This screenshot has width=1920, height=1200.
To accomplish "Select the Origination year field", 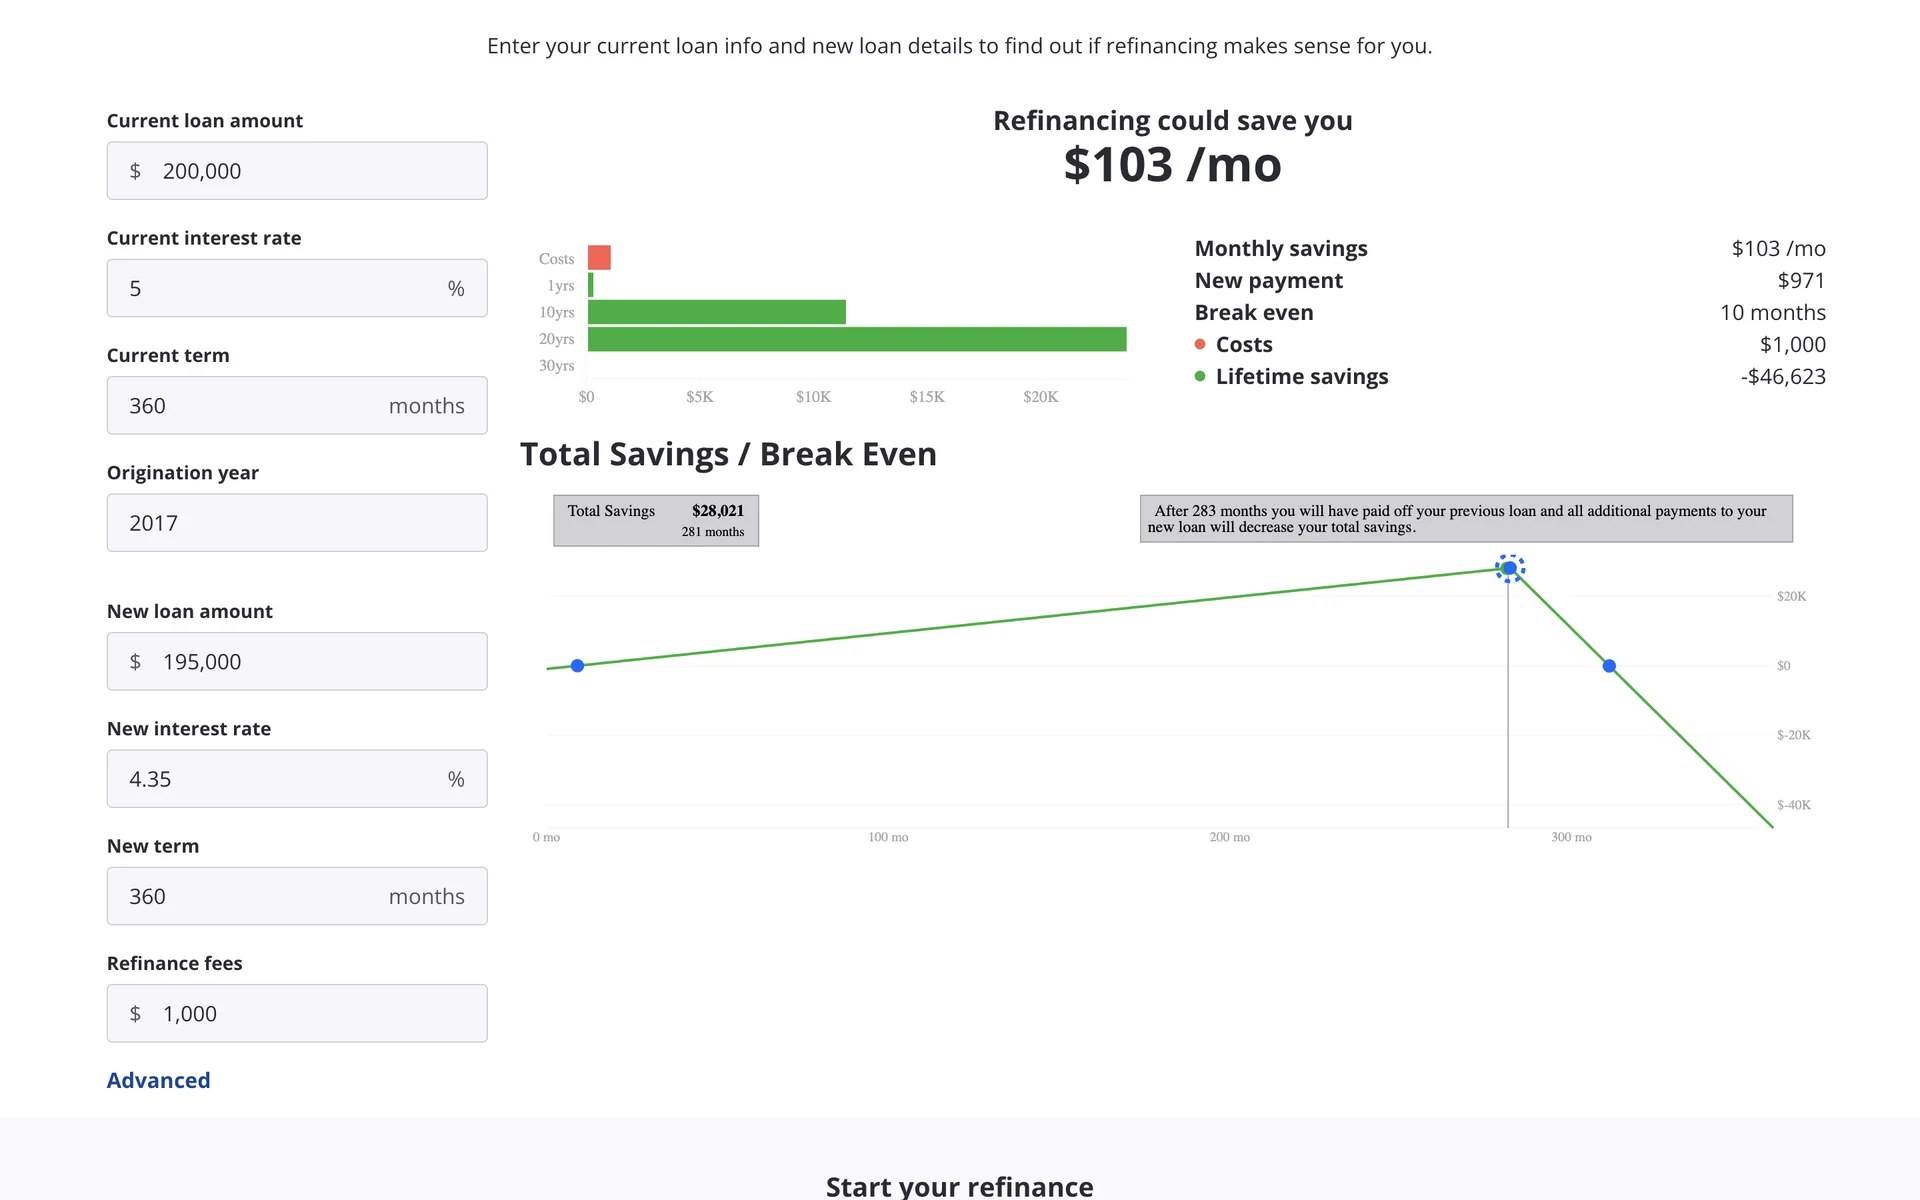I will click(x=297, y=523).
